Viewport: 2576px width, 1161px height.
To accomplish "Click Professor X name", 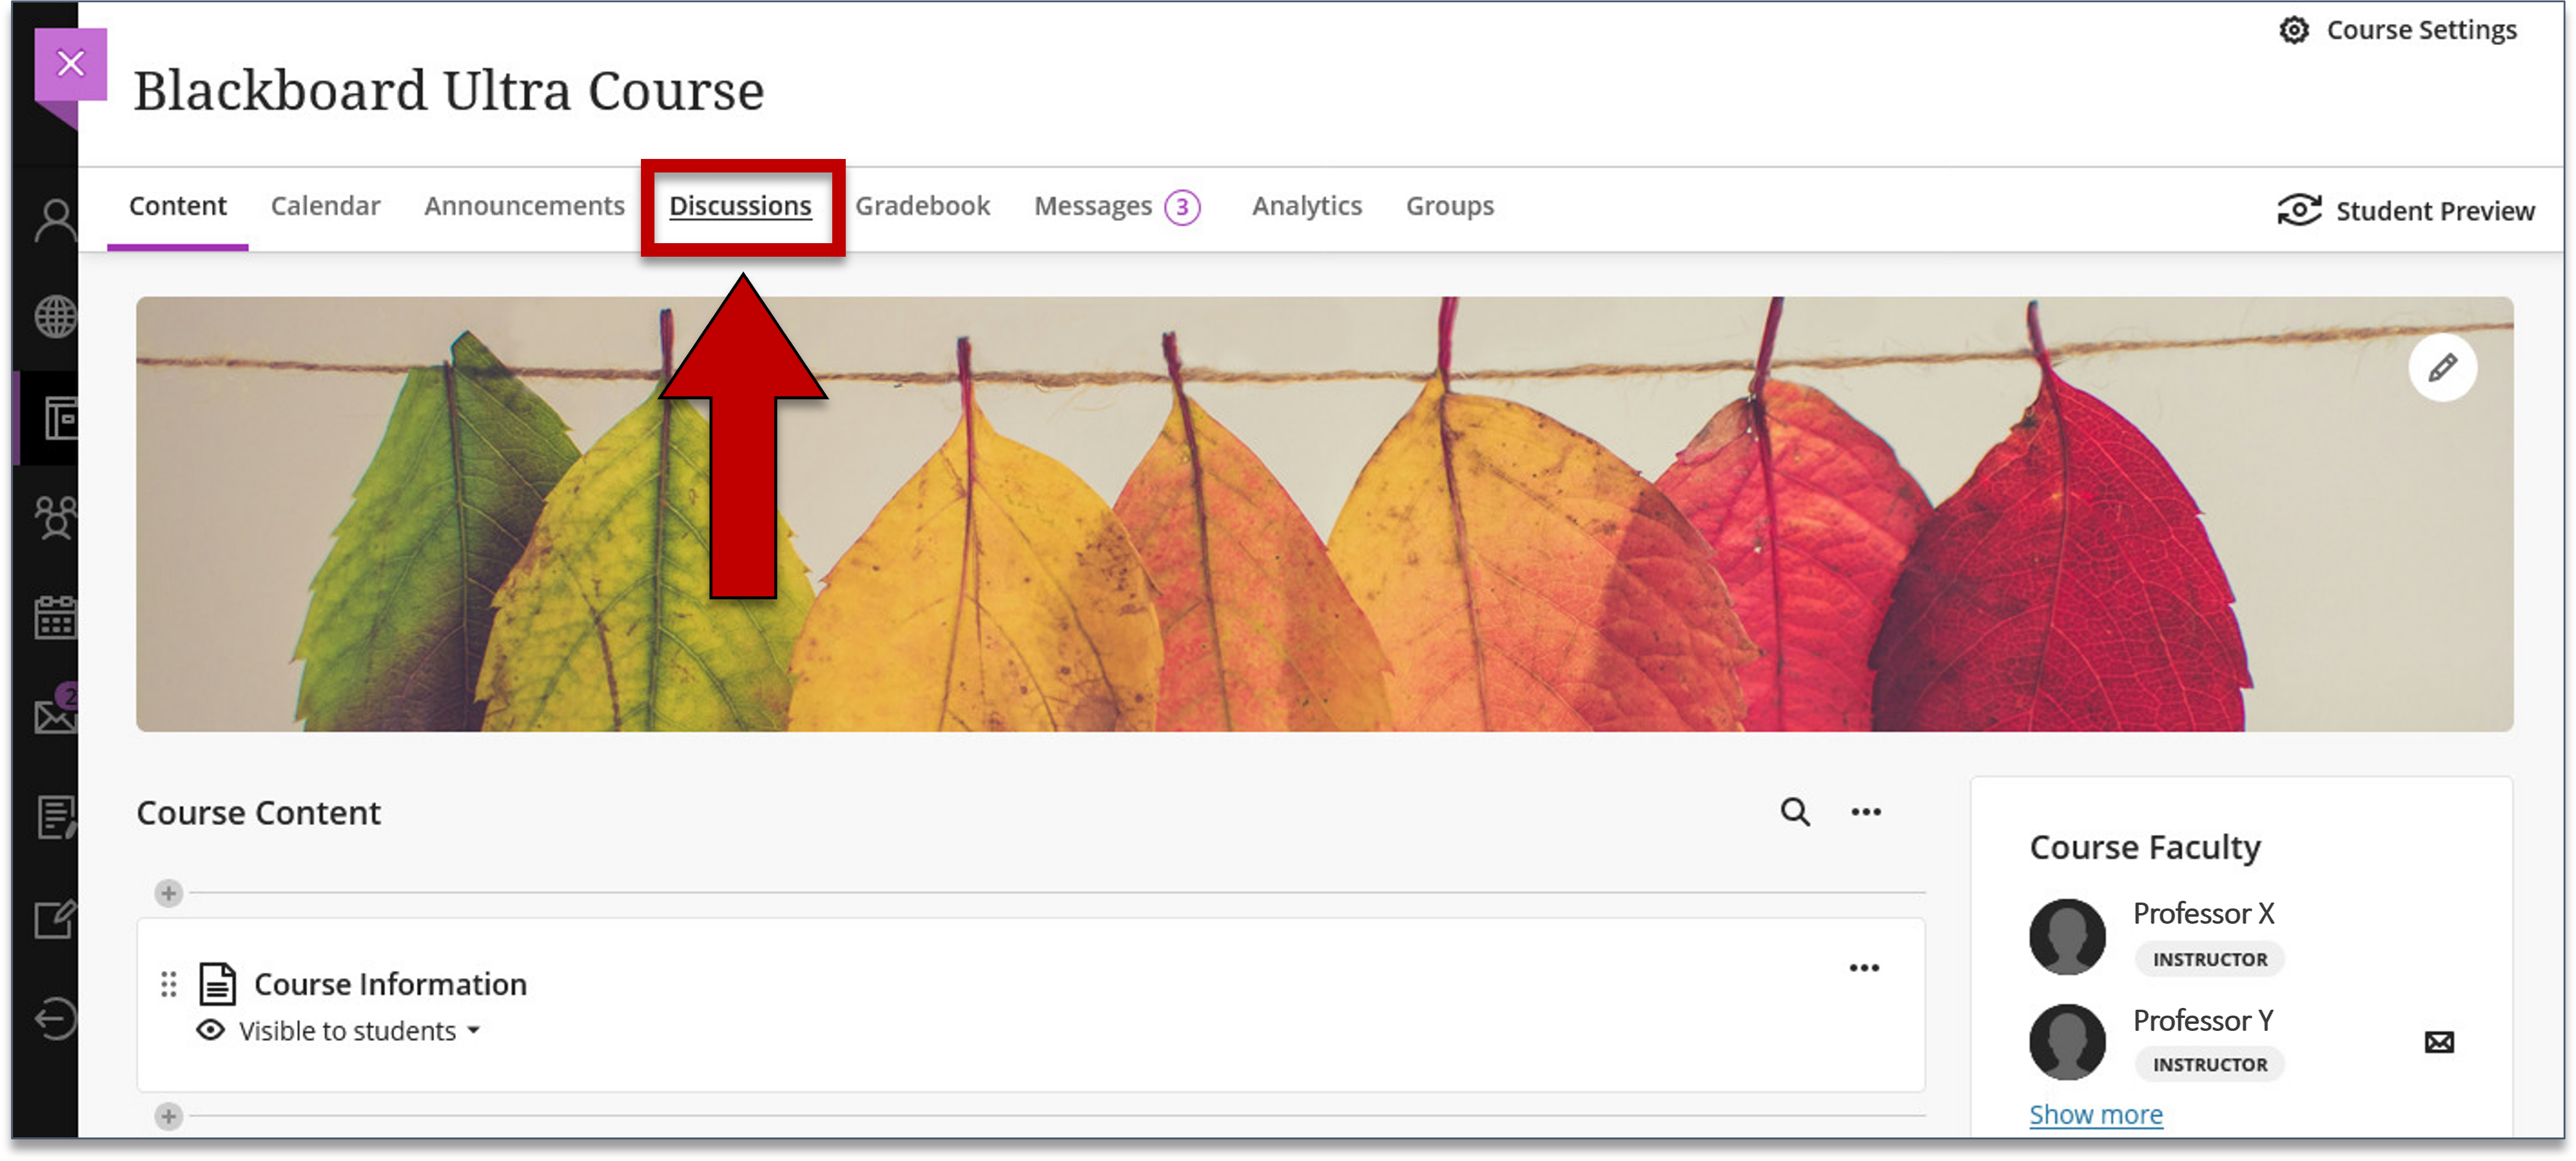I will [x=2203, y=913].
